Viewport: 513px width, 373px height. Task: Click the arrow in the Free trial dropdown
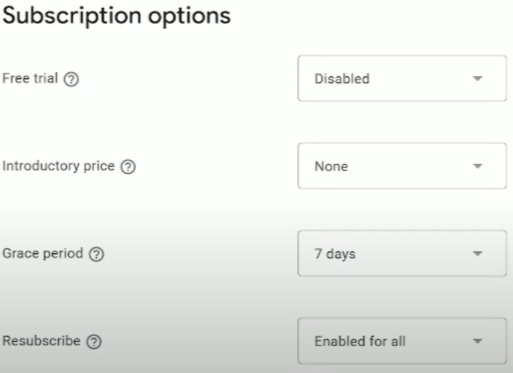pos(478,79)
